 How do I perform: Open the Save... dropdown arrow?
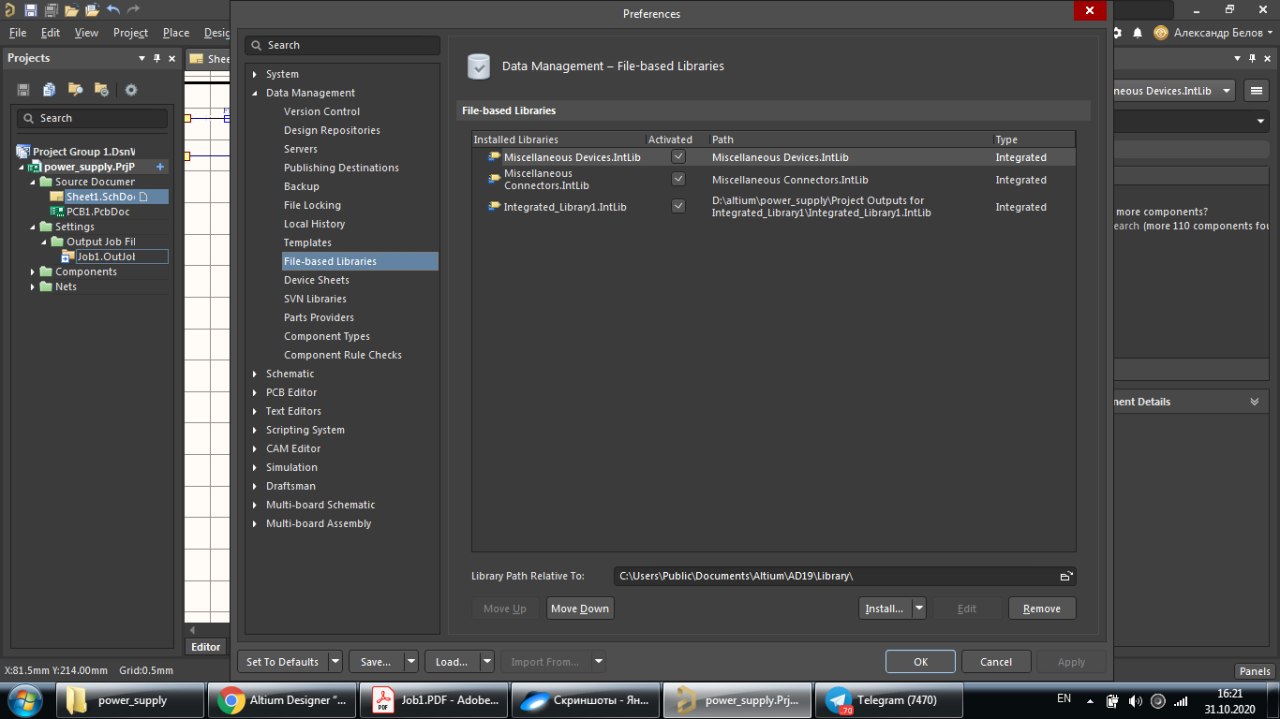tap(411, 662)
